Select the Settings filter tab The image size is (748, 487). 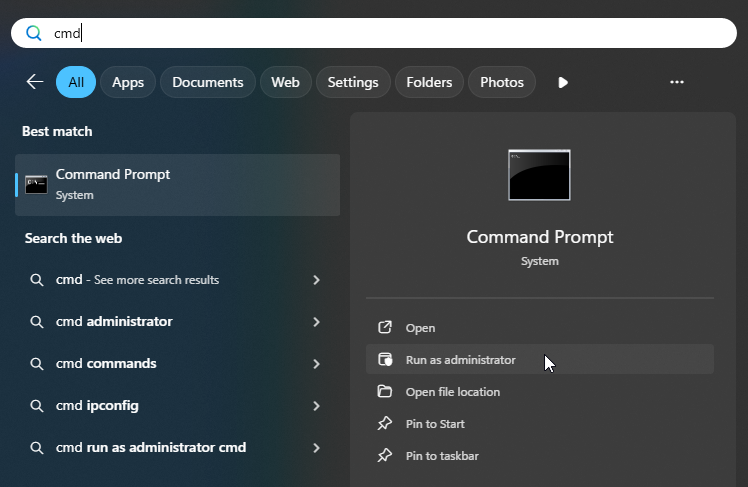(x=353, y=82)
